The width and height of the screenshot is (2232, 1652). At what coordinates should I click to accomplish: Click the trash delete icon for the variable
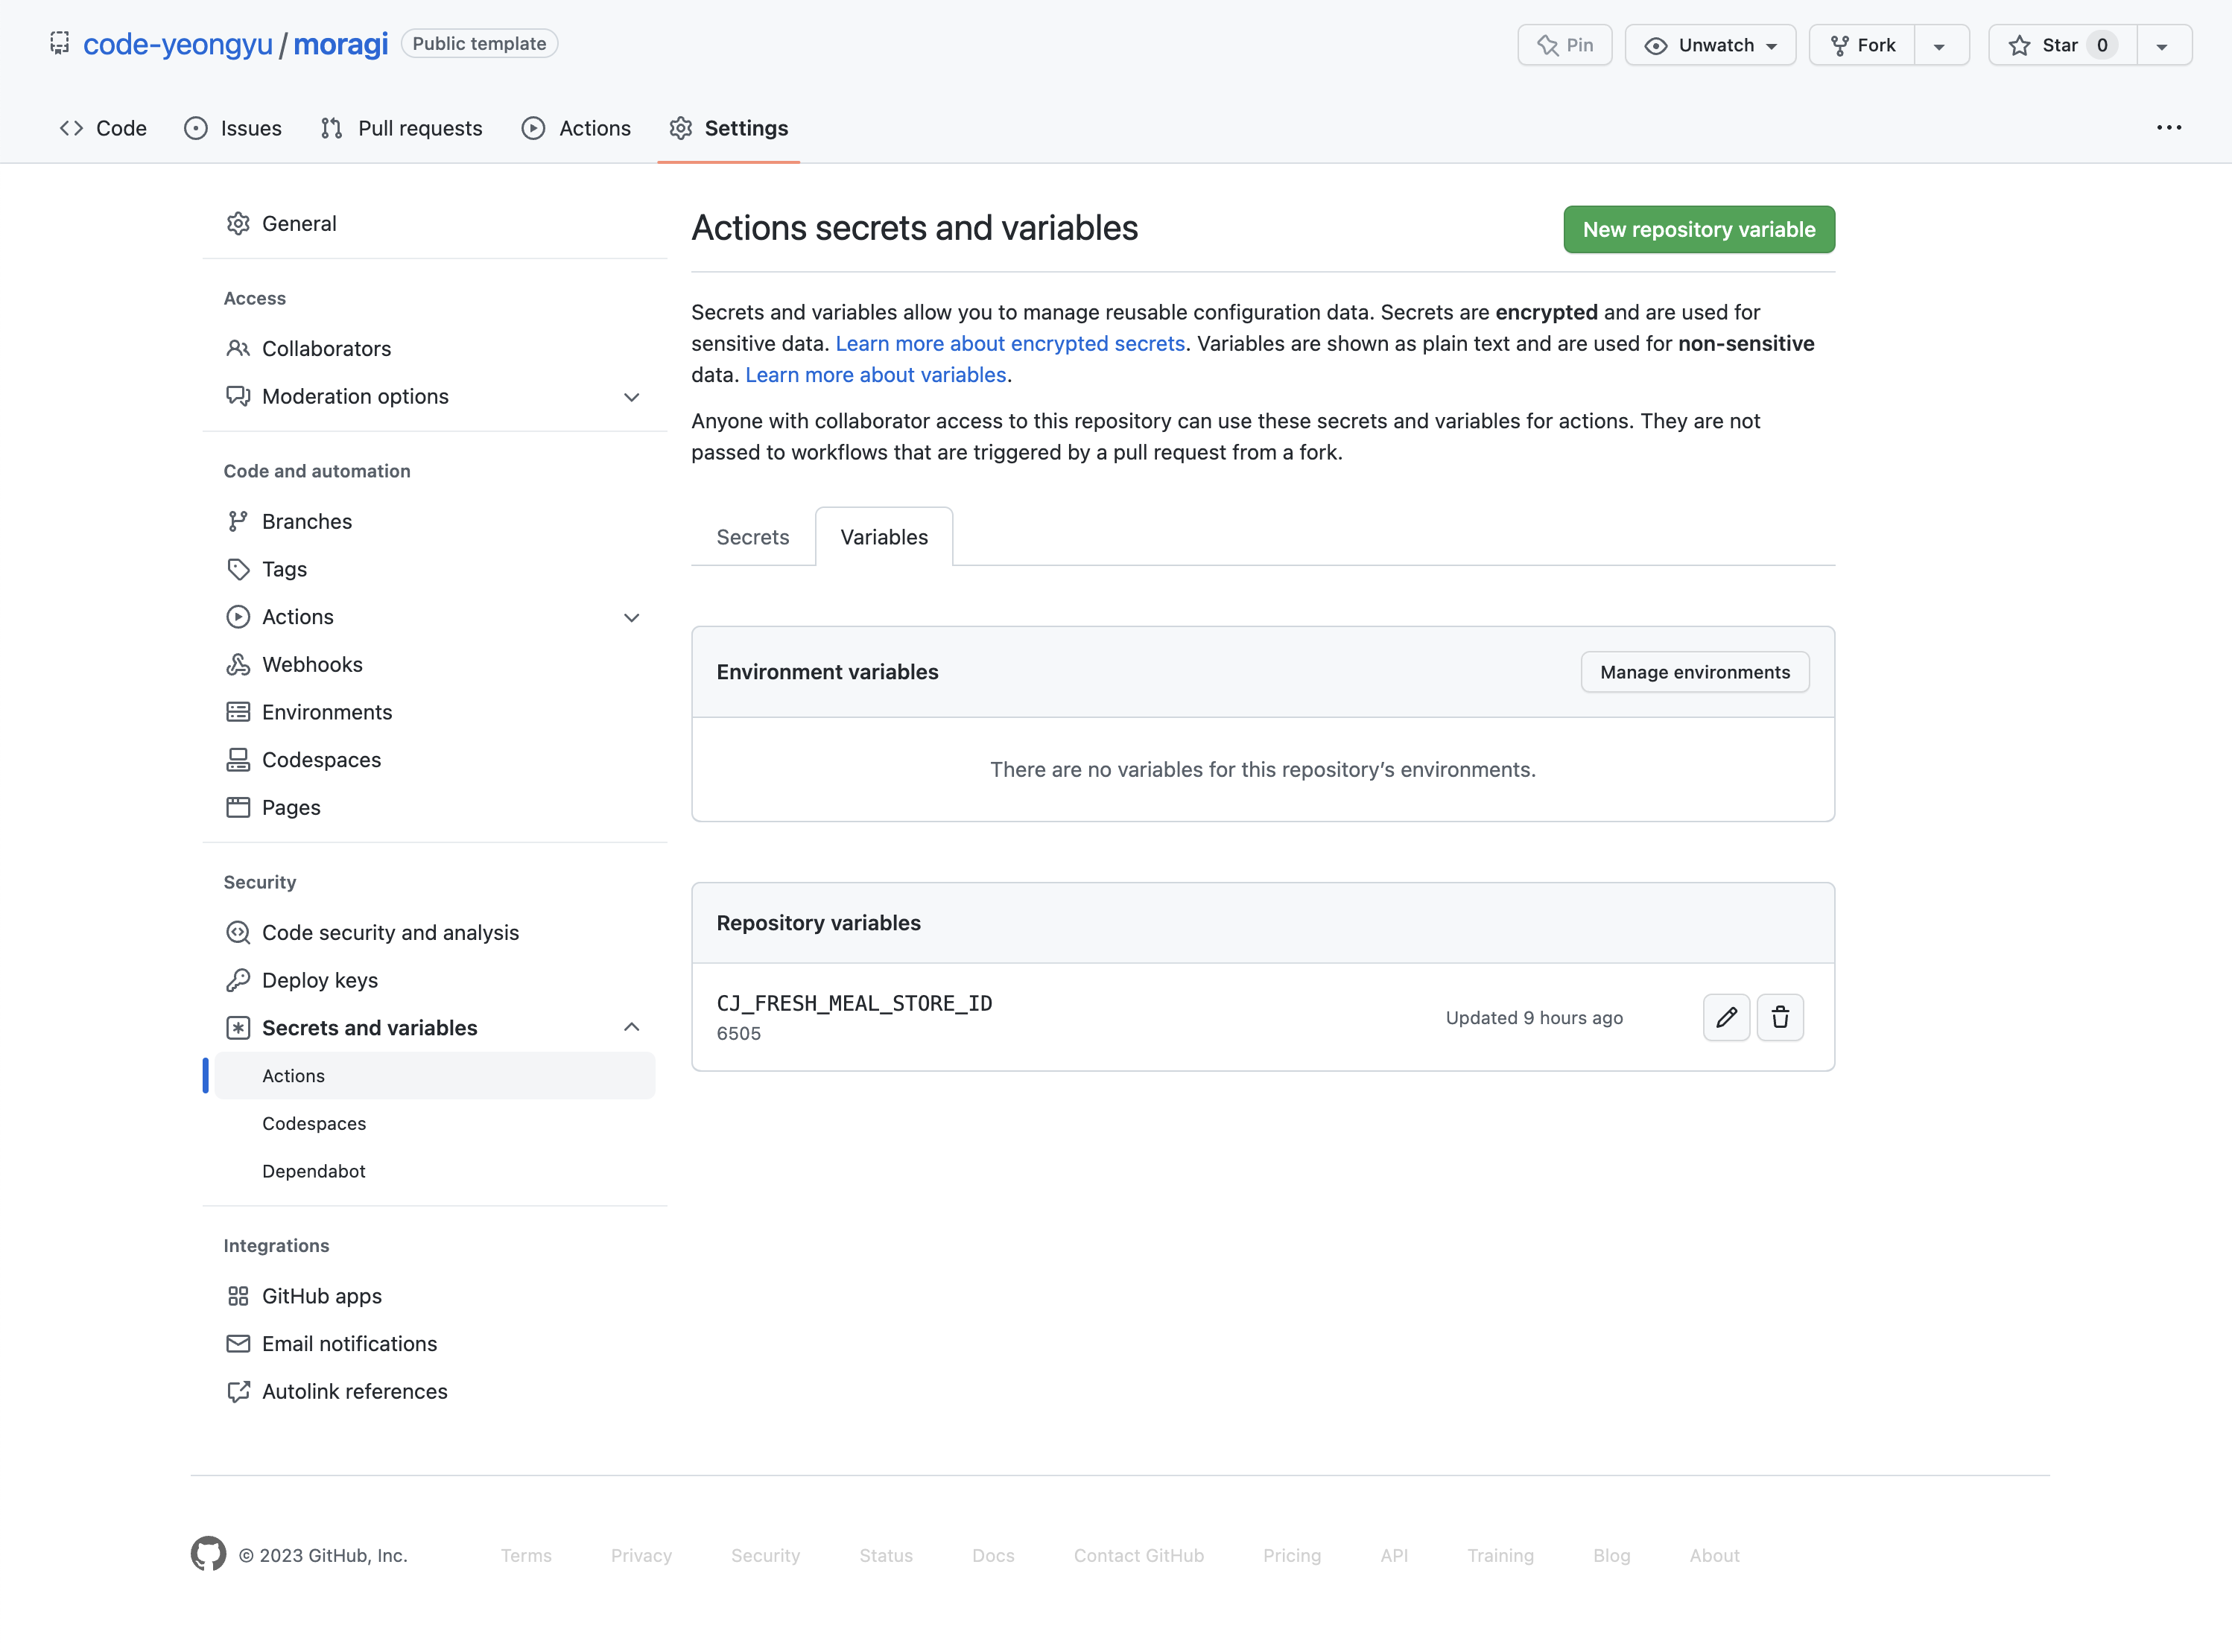(x=1780, y=1017)
